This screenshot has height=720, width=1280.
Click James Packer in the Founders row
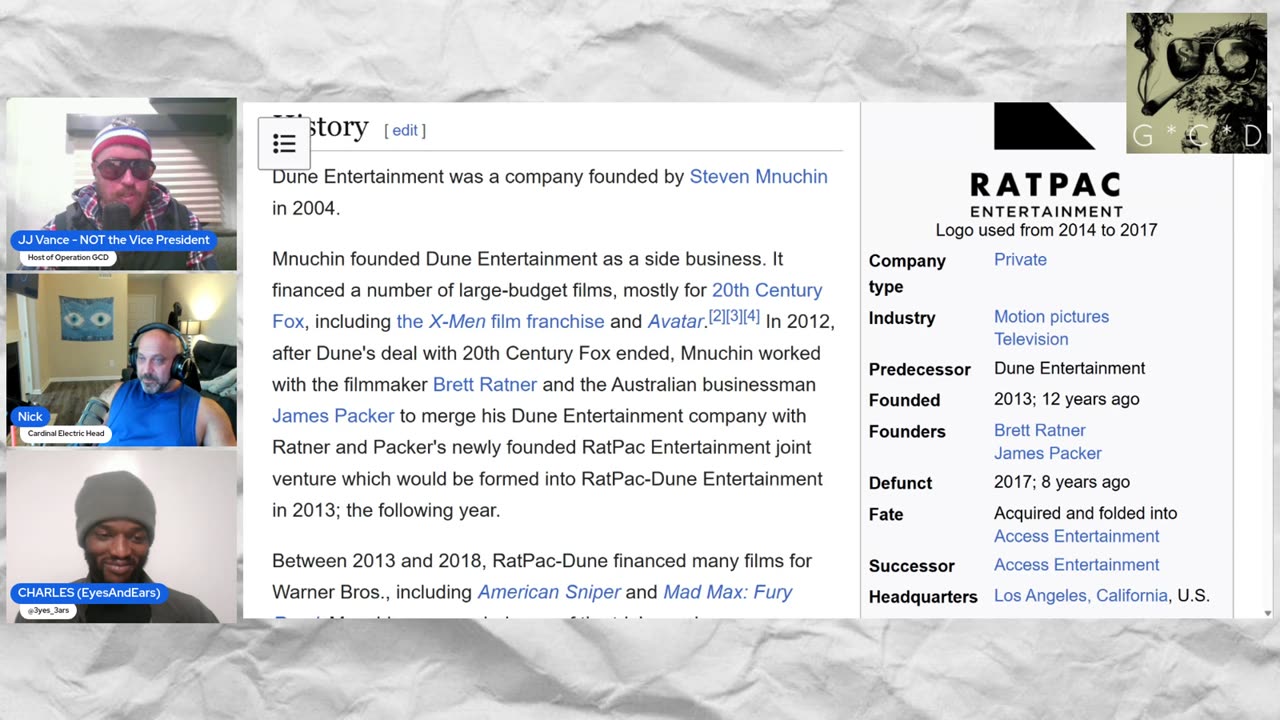tap(1048, 454)
